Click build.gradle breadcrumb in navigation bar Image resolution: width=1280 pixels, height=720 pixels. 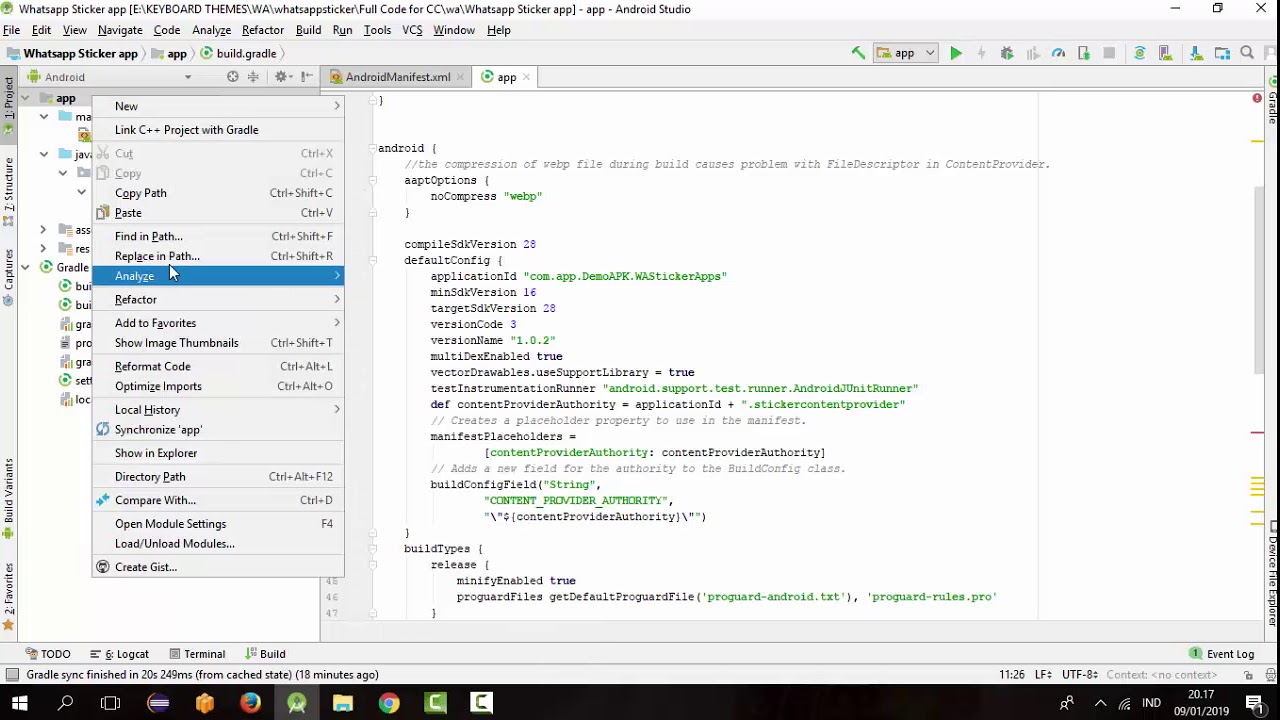coord(238,53)
